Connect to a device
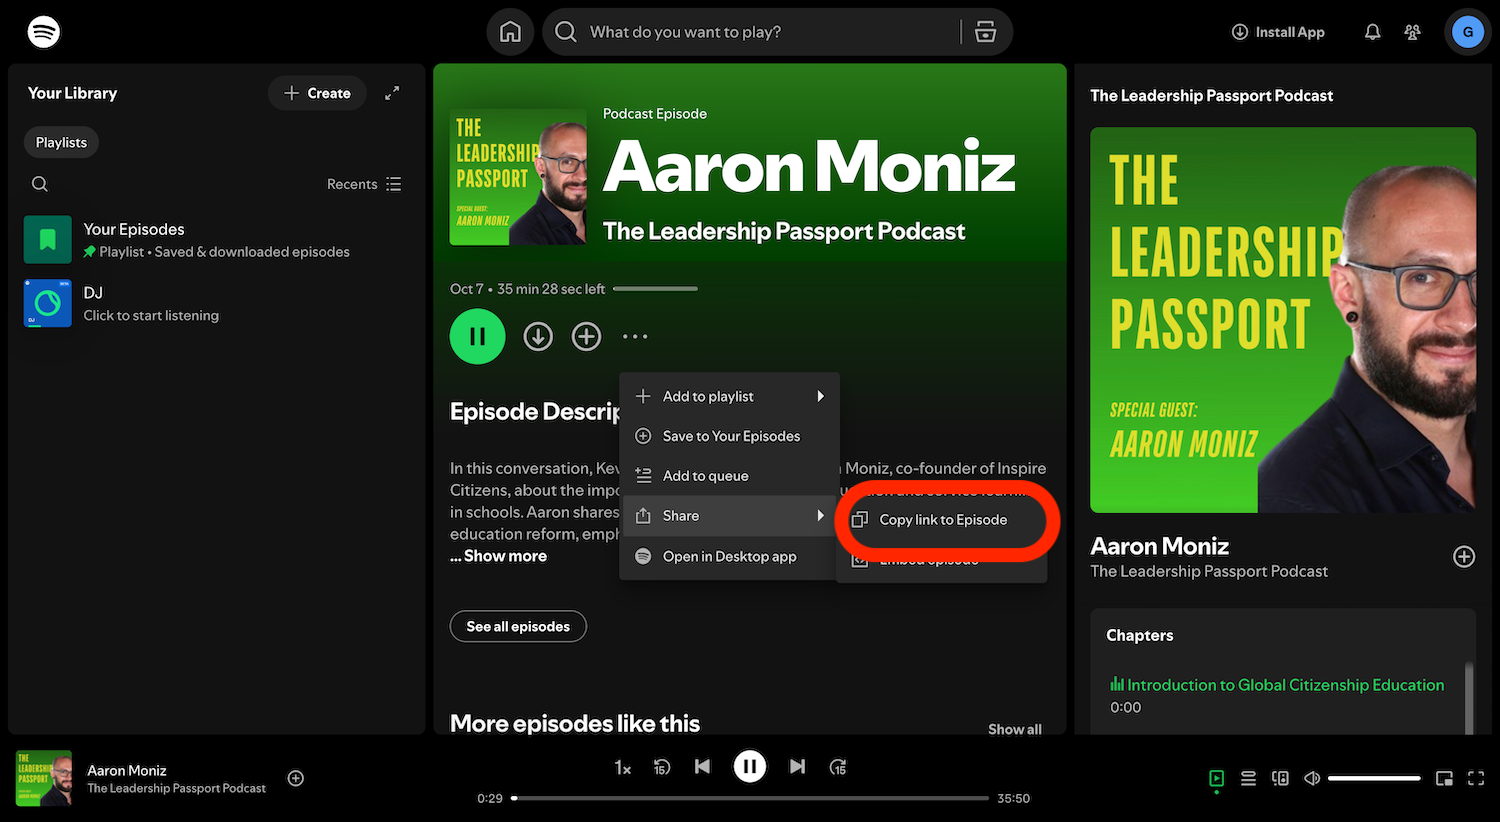 (1280, 778)
